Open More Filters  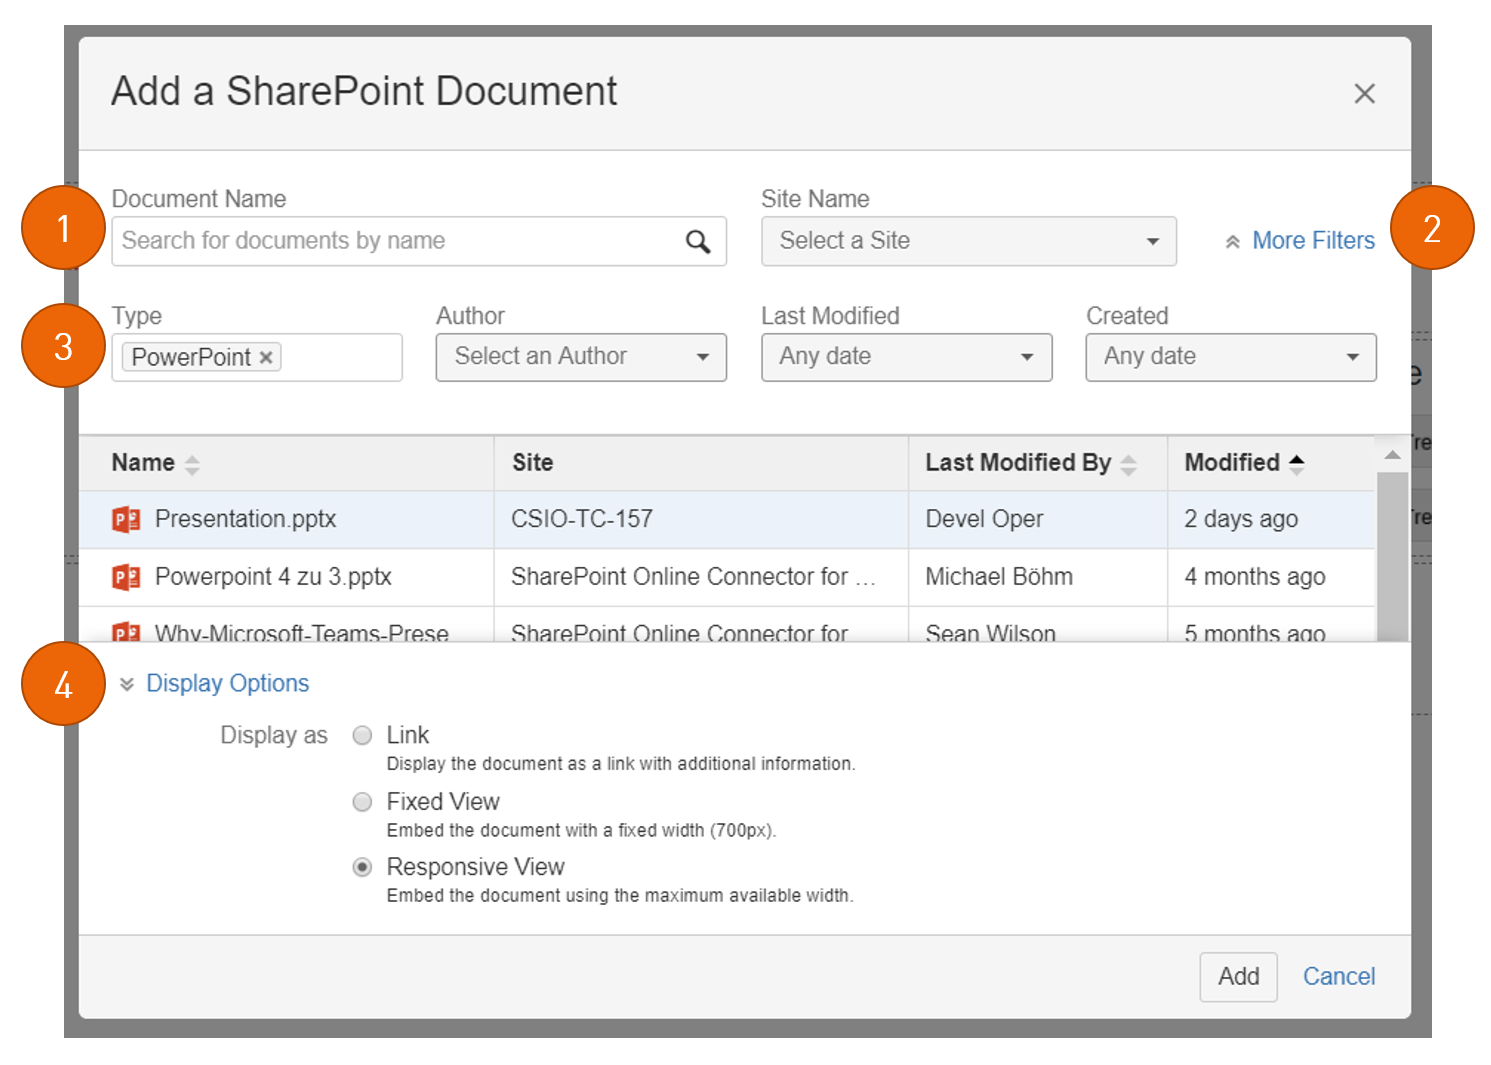click(x=1313, y=241)
